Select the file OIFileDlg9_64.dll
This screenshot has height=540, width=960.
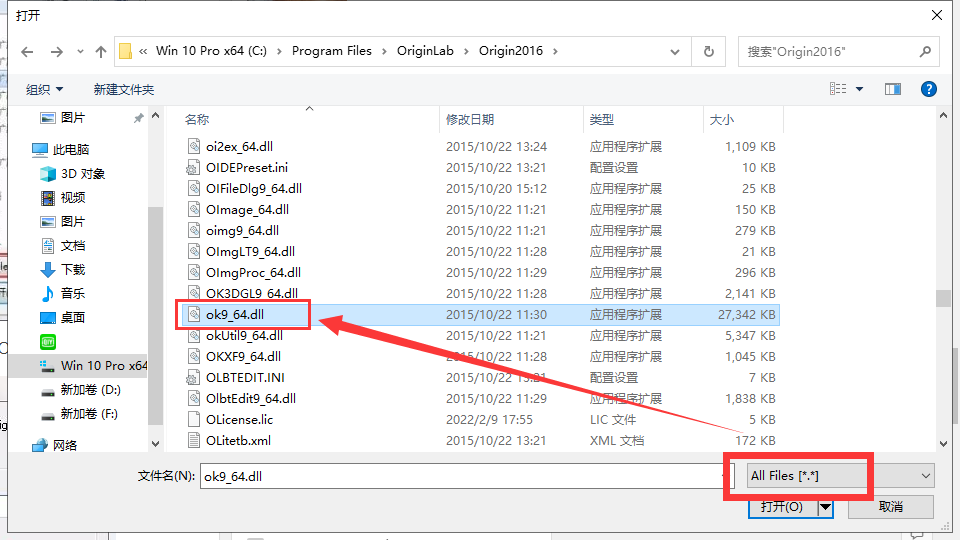click(x=253, y=189)
